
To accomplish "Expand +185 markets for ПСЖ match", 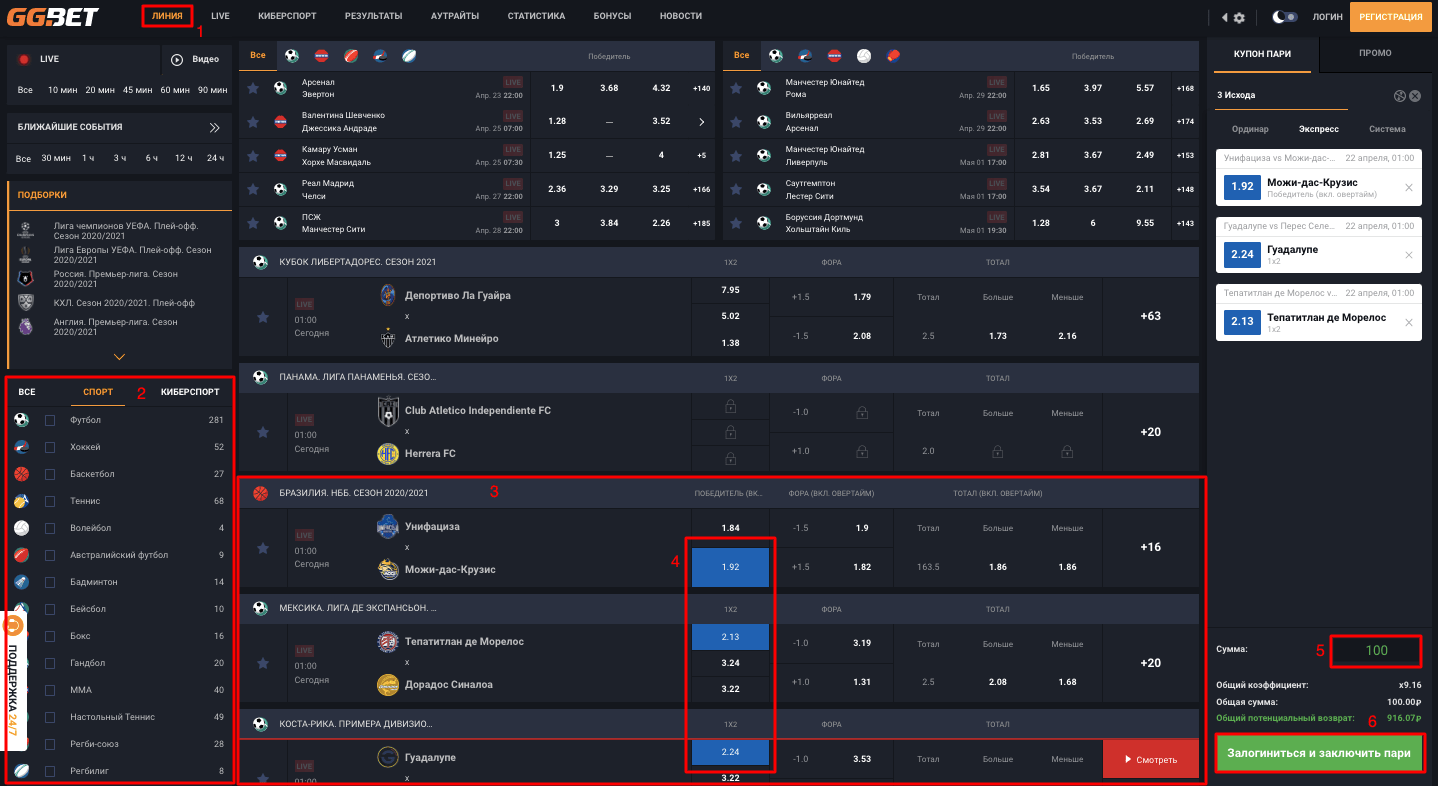I will 701,223.
